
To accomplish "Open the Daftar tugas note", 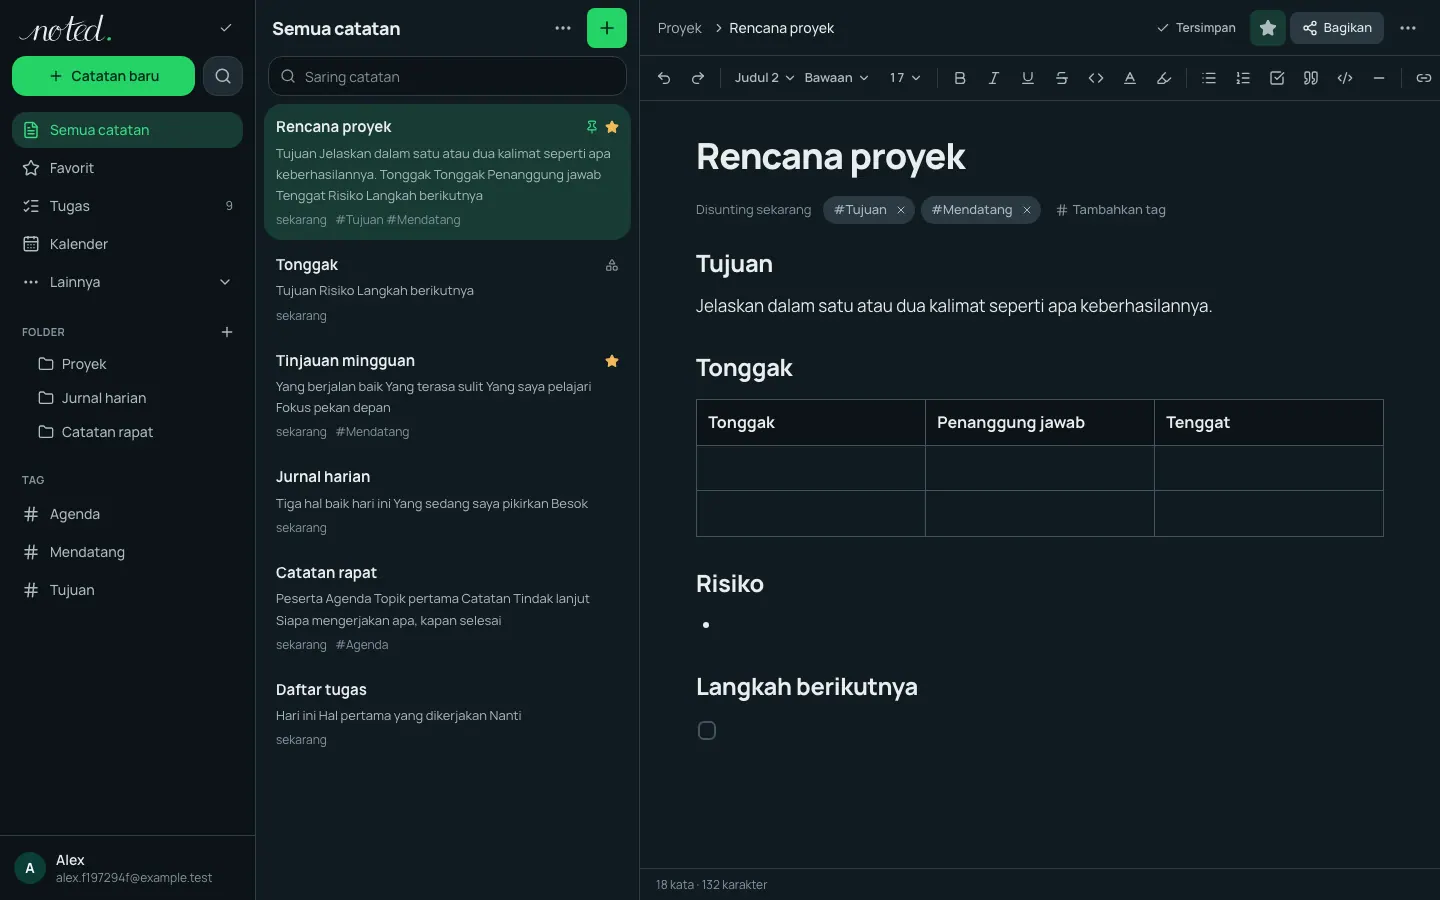I will tap(447, 714).
